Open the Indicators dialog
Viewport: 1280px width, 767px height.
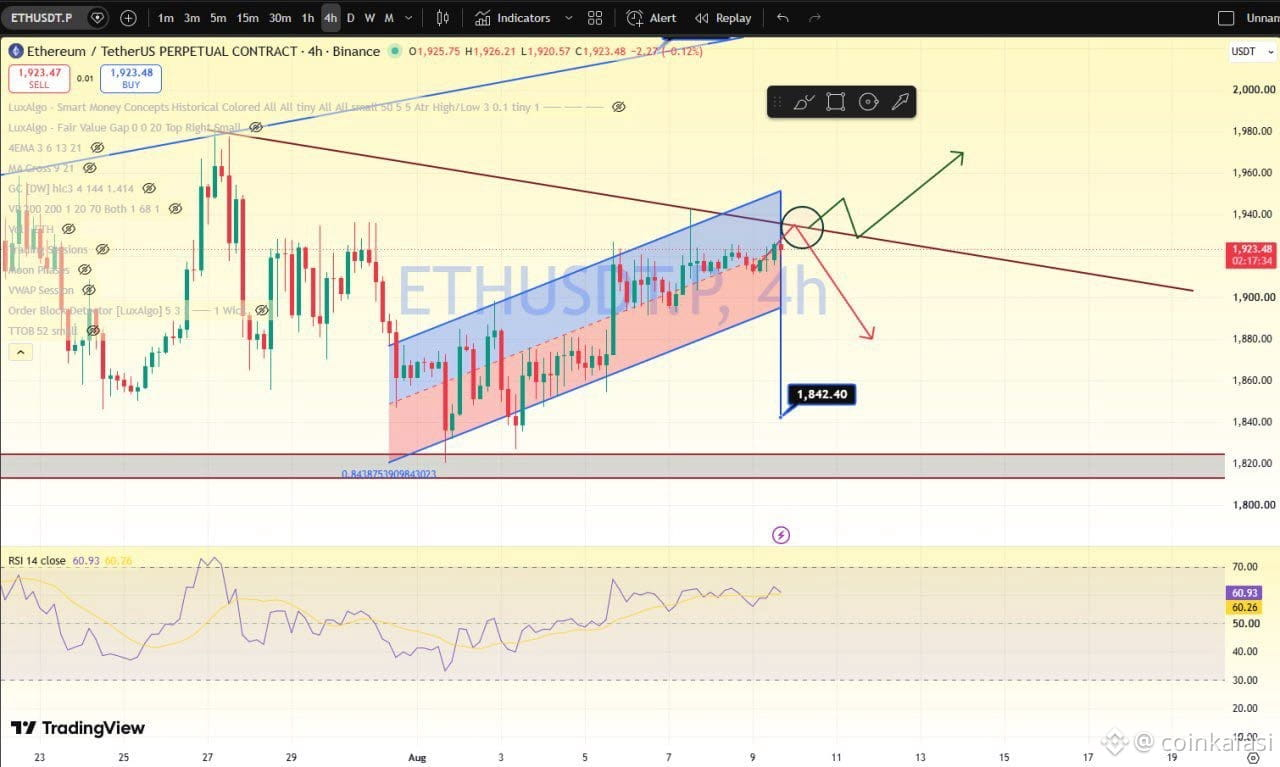pos(513,18)
